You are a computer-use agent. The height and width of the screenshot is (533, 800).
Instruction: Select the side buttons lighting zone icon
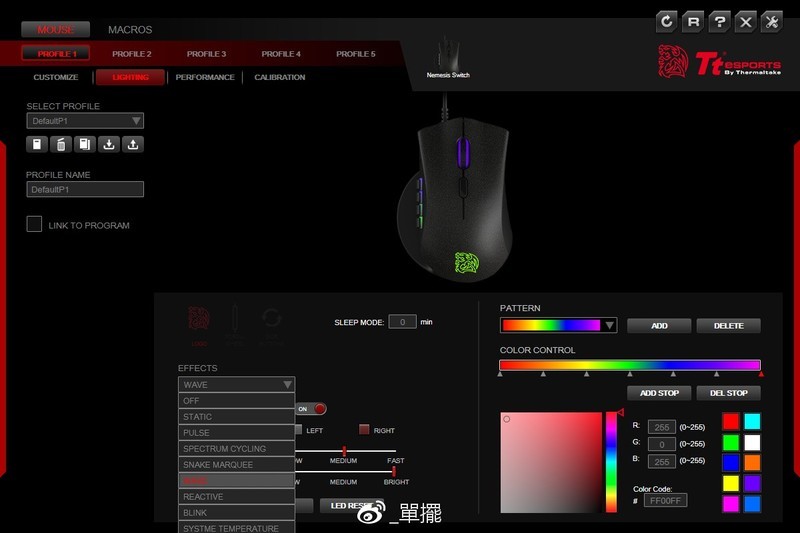(271, 324)
